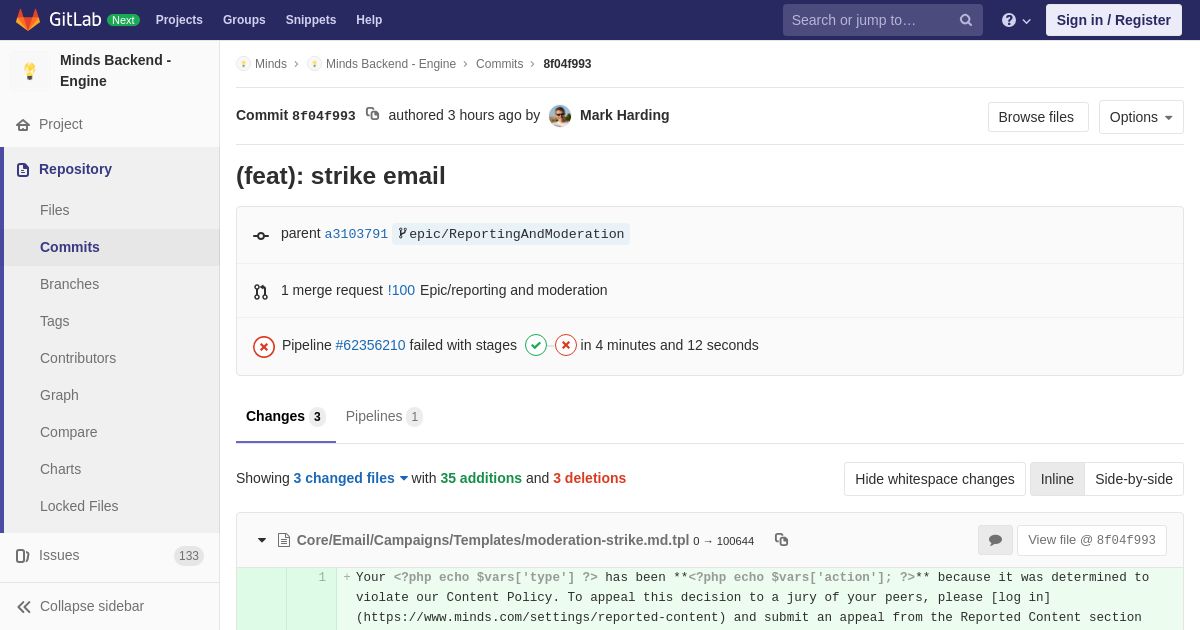This screenshot has width=1200, height=630.
Task: Click the passed stage green check icon
Action: tap(536, 346)
